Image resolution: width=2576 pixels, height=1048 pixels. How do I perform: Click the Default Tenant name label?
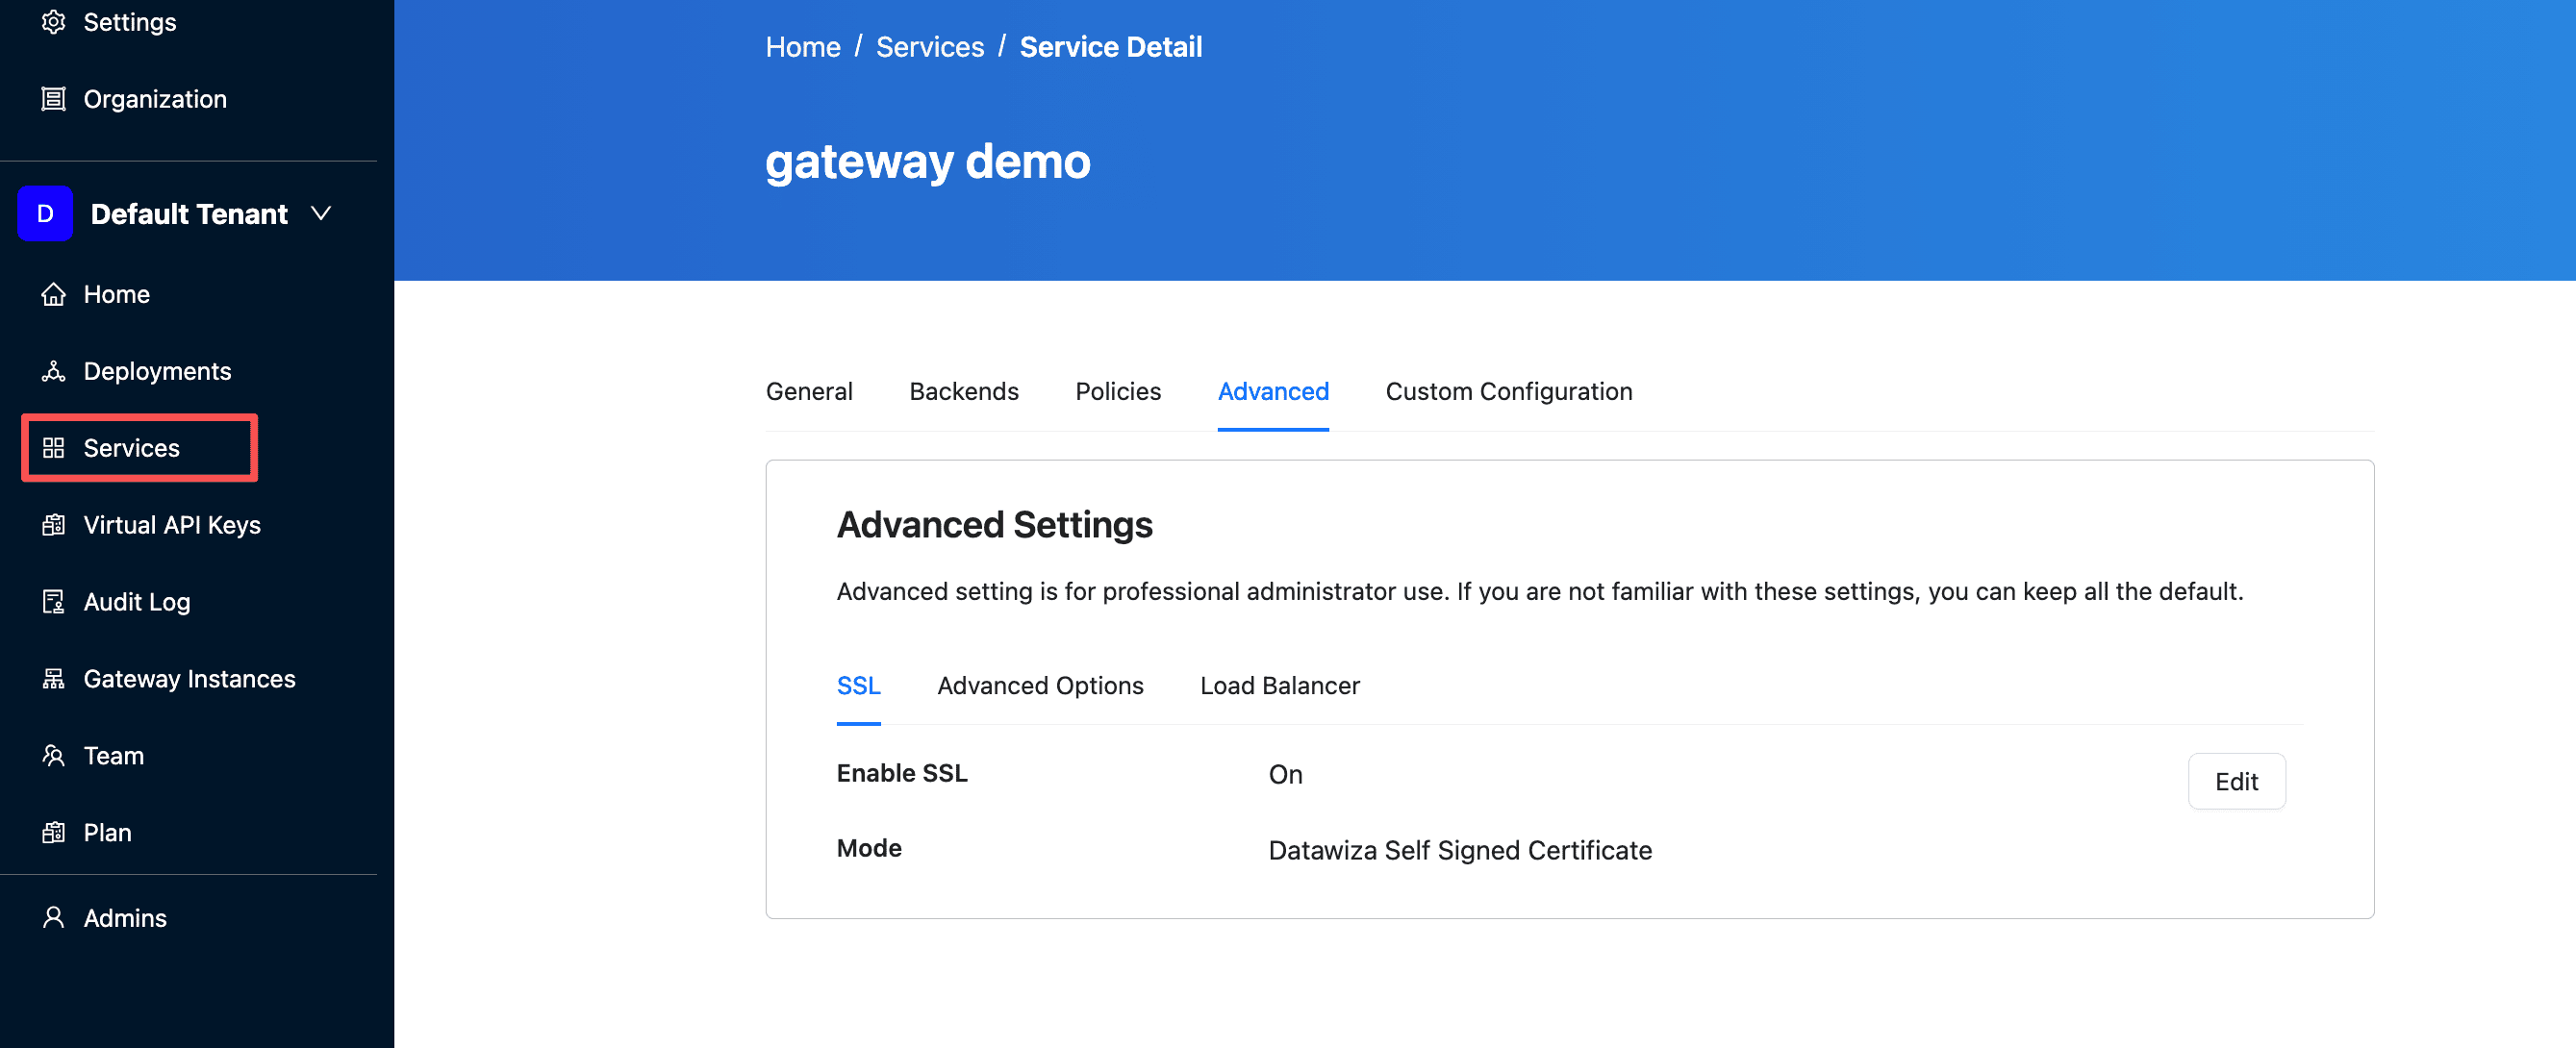(x=189, y=214)
